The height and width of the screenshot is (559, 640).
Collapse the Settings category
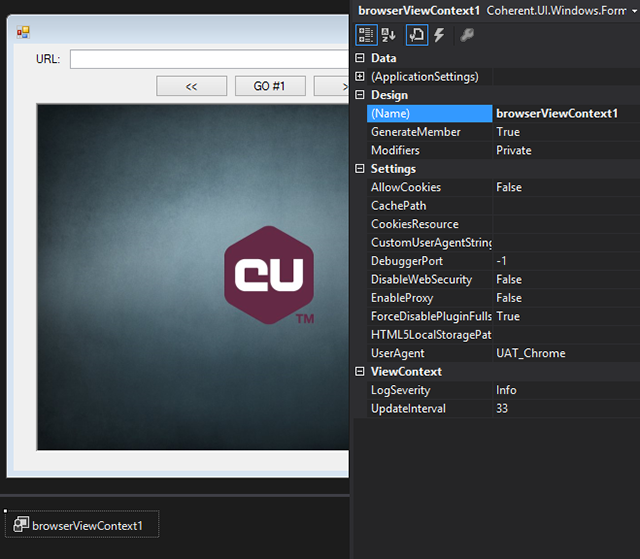coord(360,169)
